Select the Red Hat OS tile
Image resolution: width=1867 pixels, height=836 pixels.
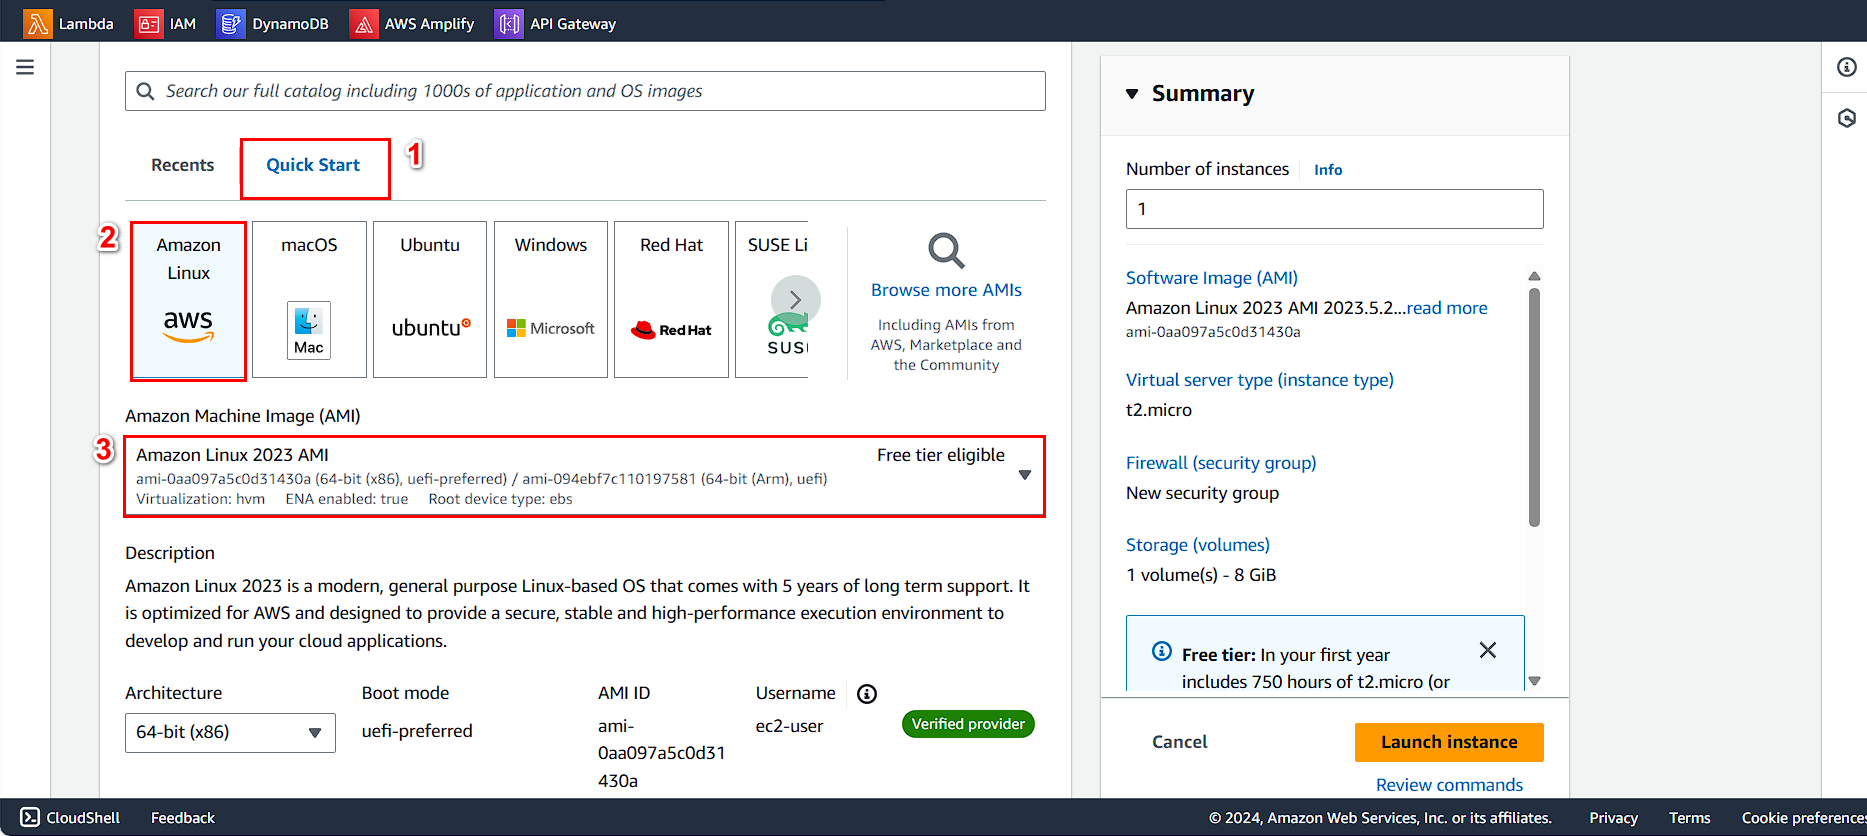[x=671, y=299]
